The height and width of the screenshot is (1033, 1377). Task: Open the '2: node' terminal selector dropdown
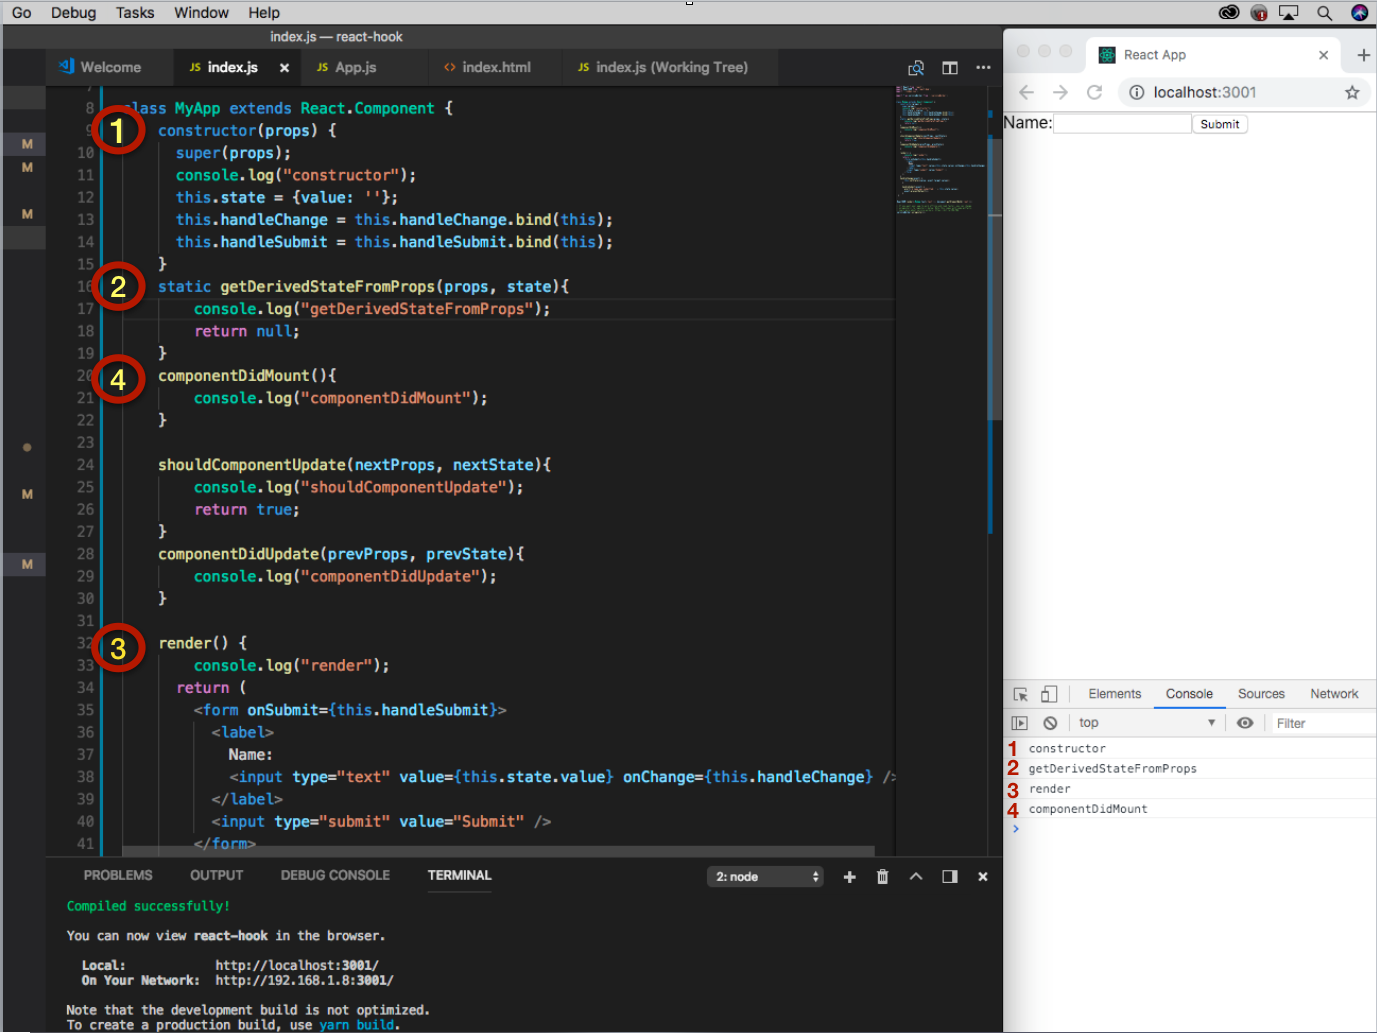coord(765,876)
